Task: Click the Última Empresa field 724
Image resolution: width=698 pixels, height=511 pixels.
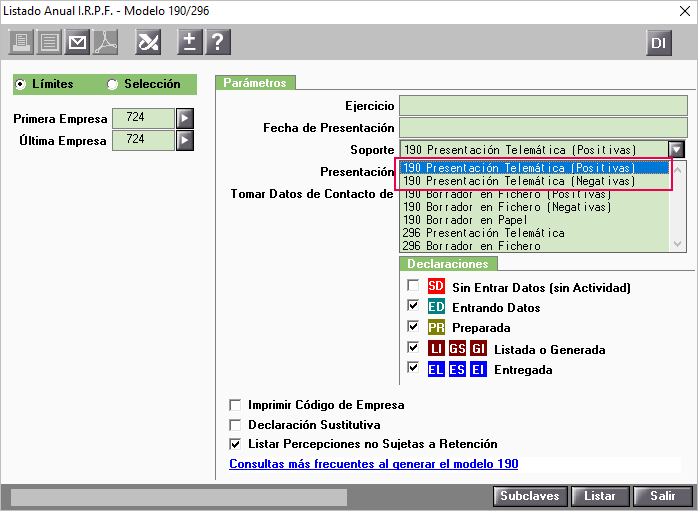Action: point(143,141)
